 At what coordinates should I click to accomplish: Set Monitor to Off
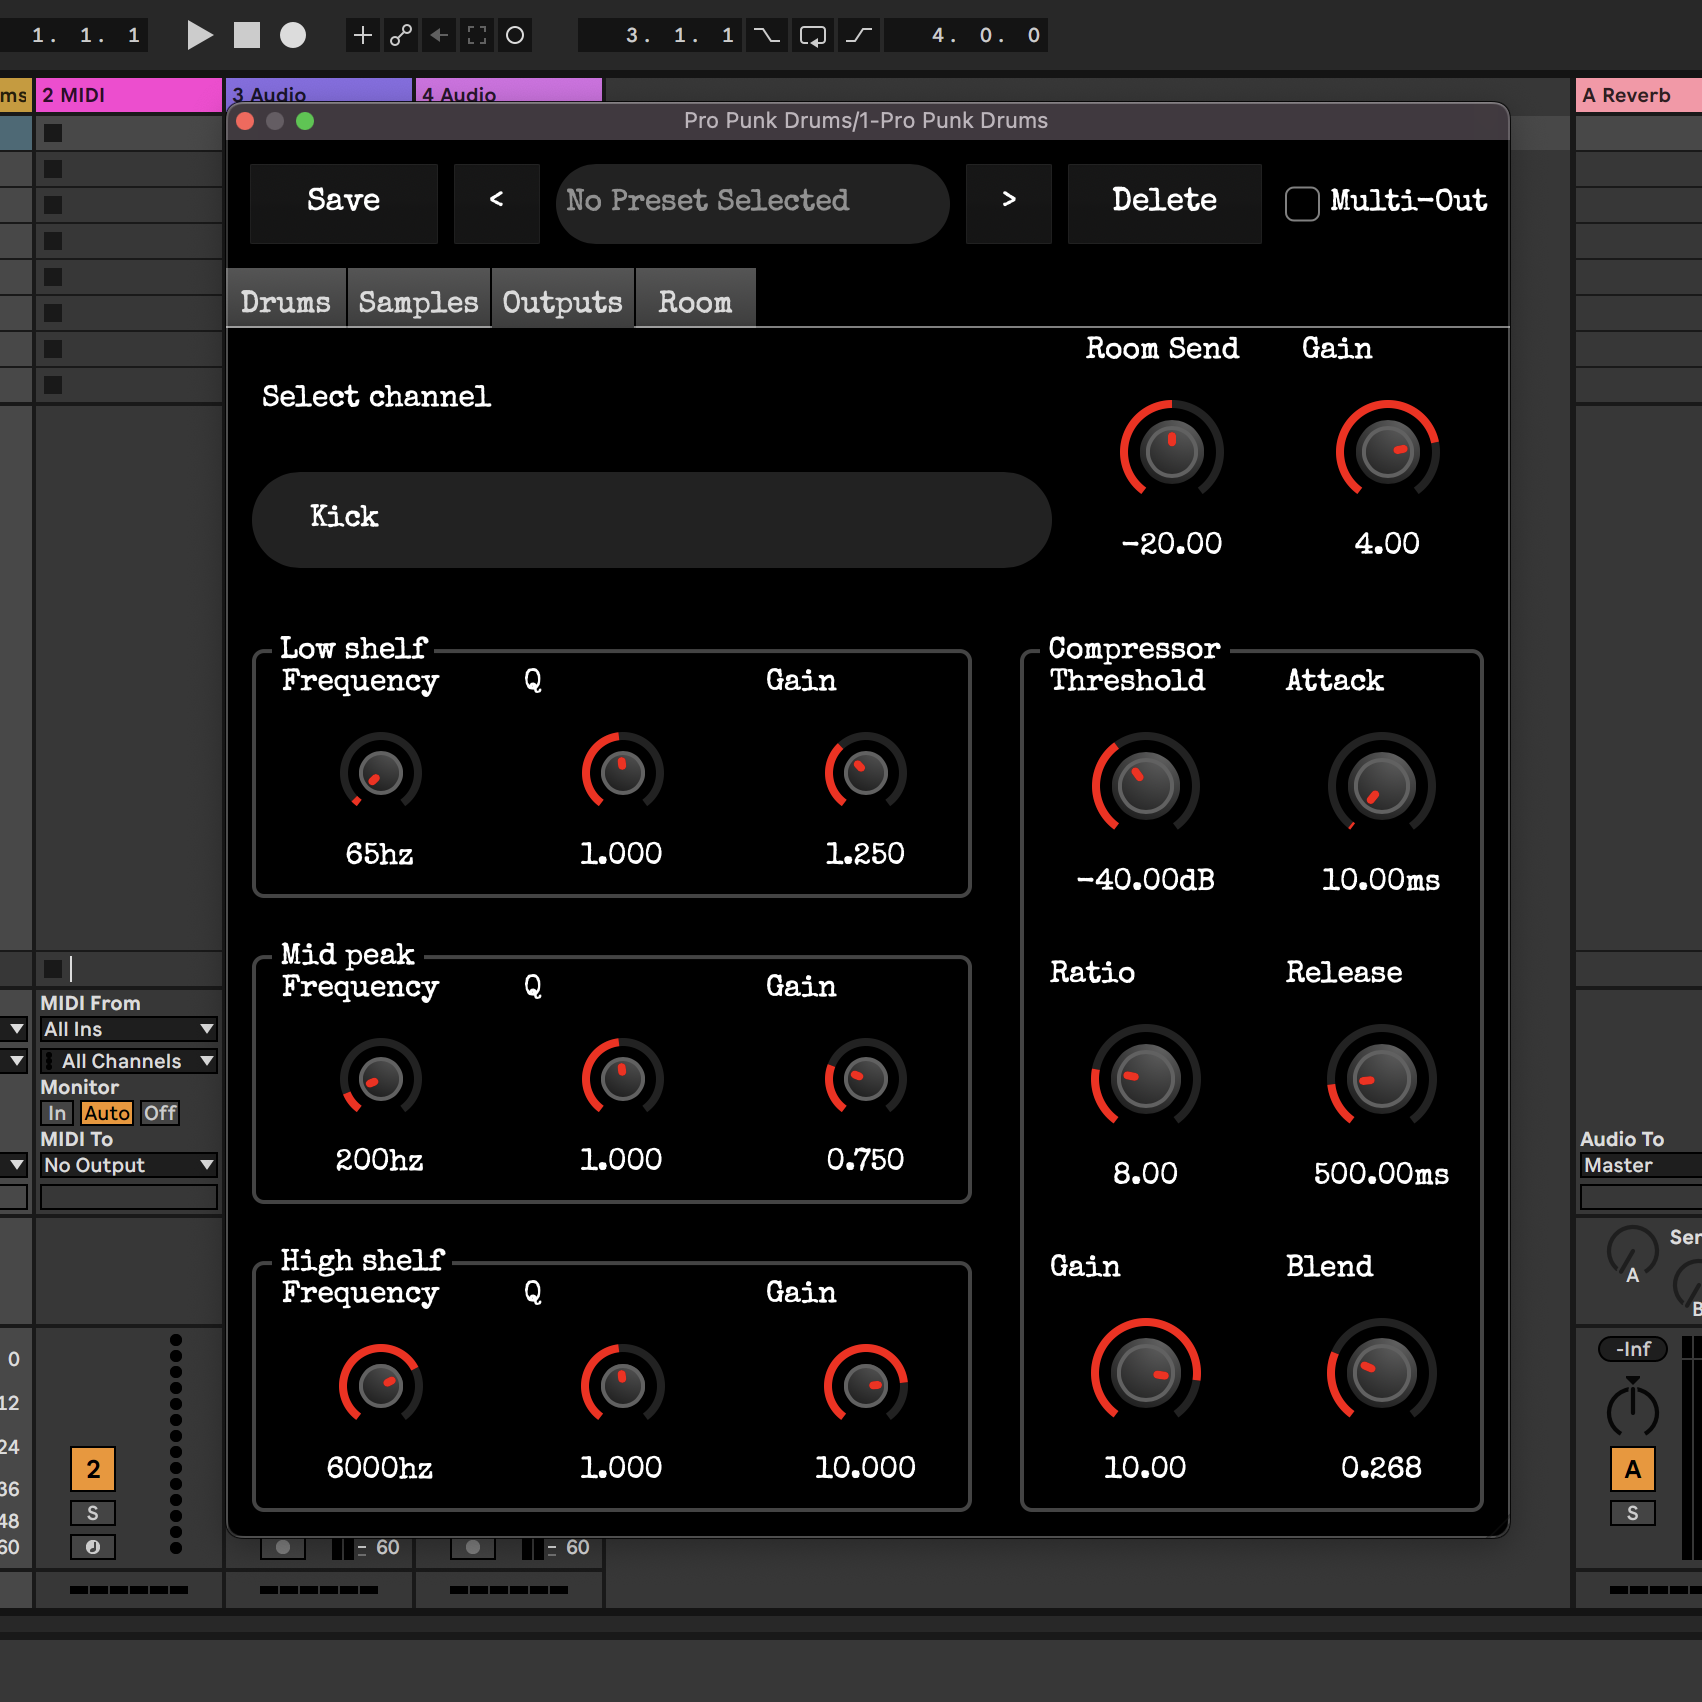pos(160,1113)
